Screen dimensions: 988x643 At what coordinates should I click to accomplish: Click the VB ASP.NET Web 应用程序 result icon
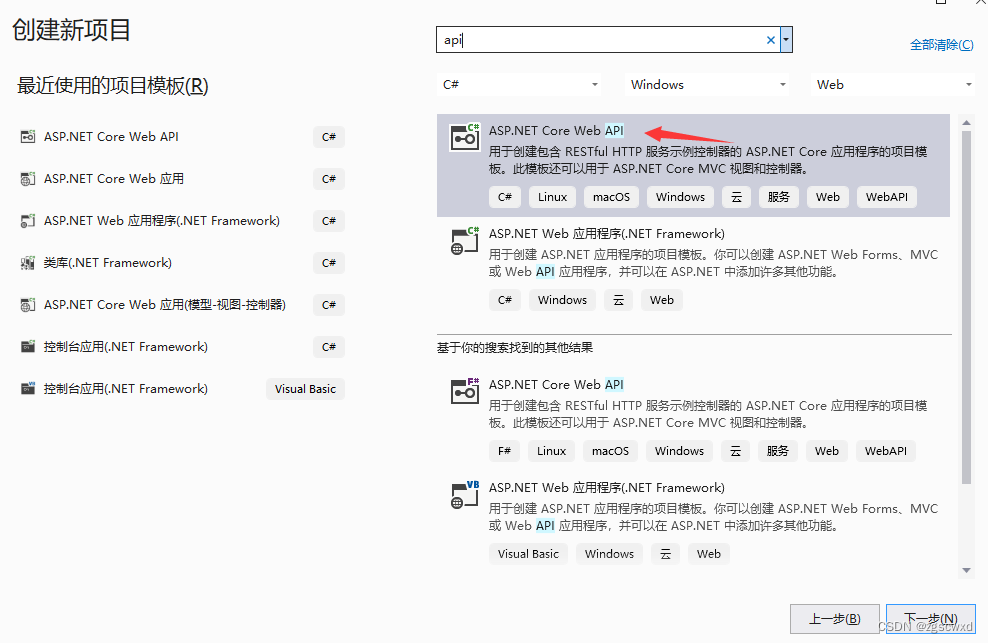pos(464,495)
